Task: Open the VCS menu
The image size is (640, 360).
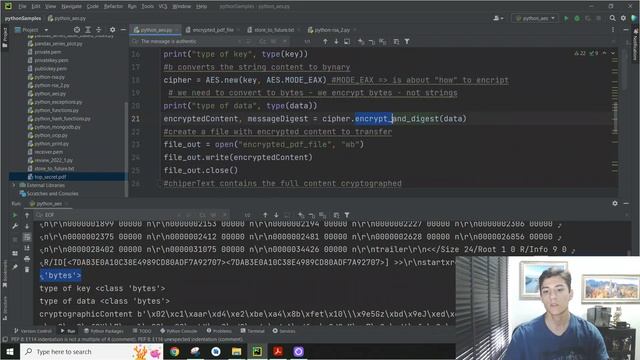Action: pyautogui.click(x=163, y=7)
